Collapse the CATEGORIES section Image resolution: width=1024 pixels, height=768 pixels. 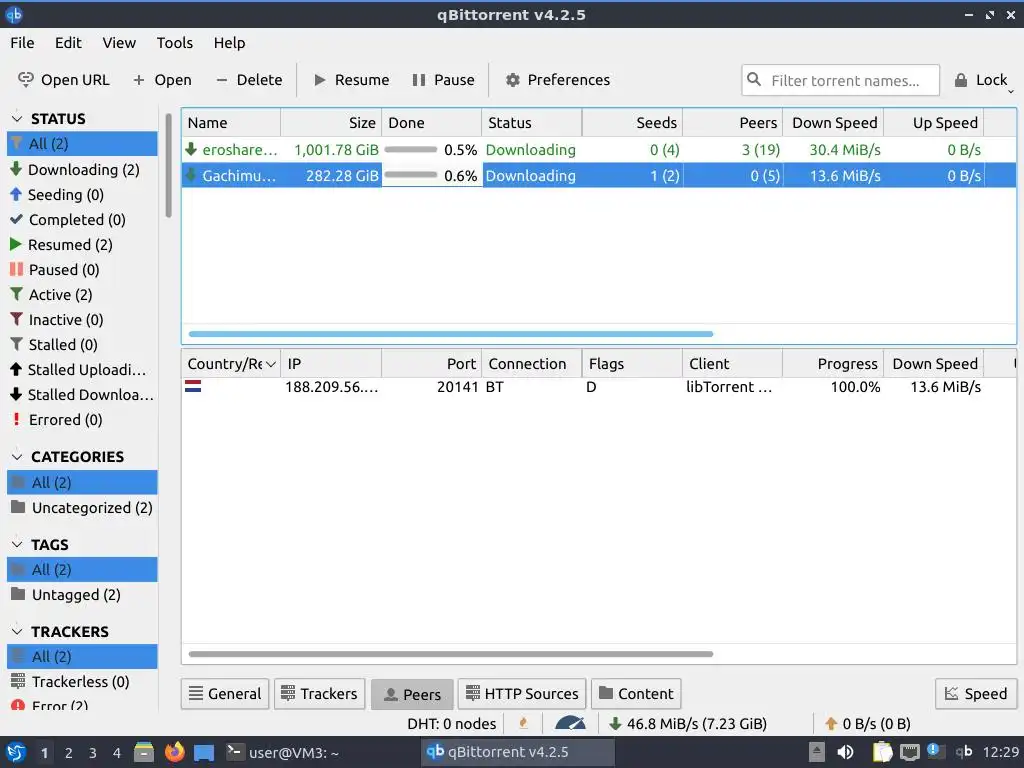(18, 456)
